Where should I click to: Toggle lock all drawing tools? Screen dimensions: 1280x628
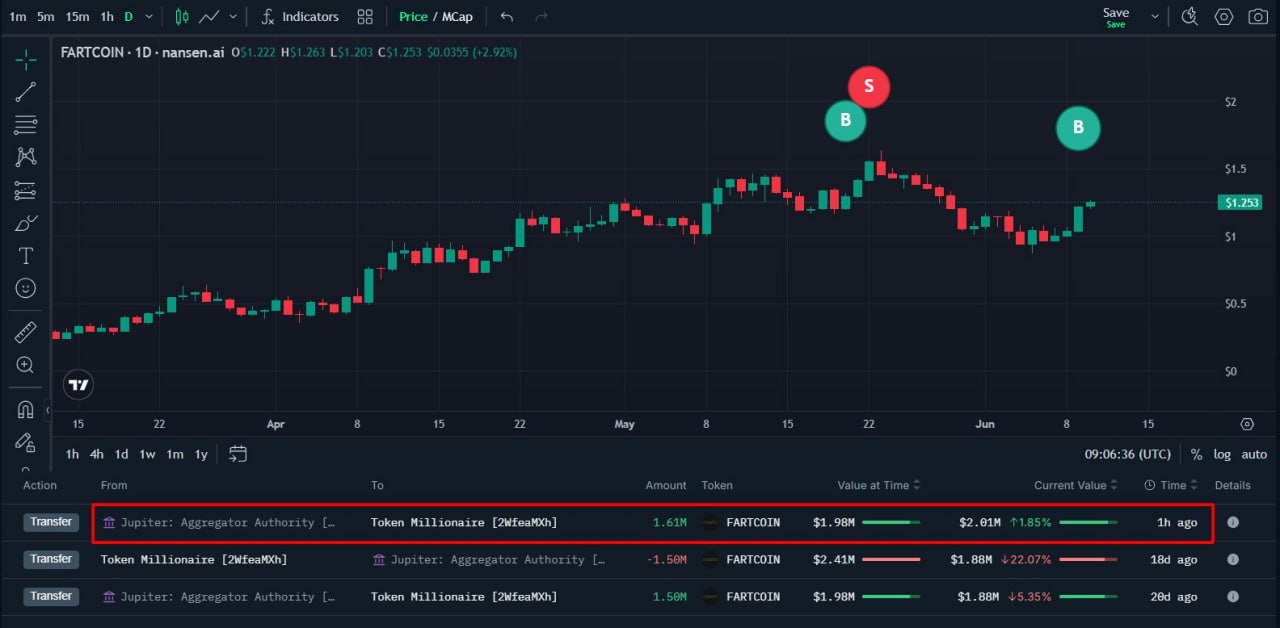pos(26,442)
